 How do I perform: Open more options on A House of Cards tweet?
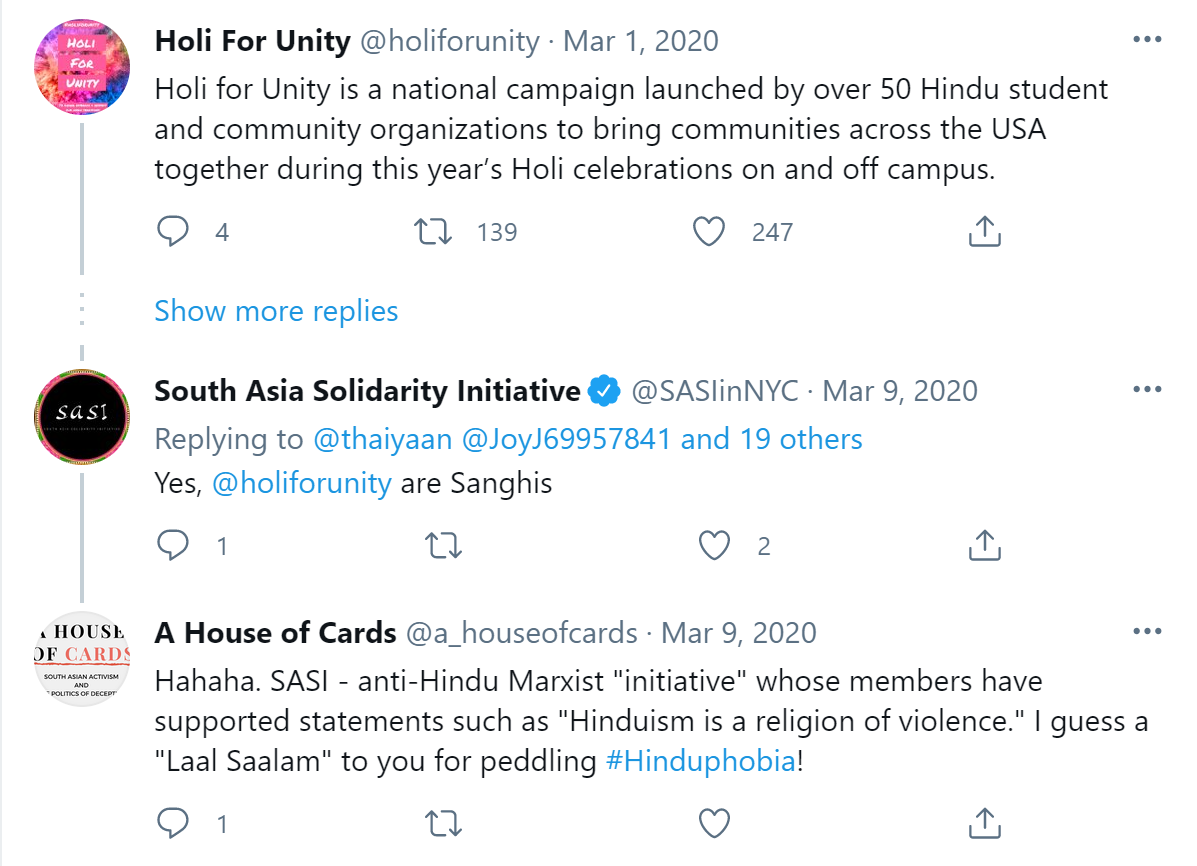click(x=1147, y=632)
